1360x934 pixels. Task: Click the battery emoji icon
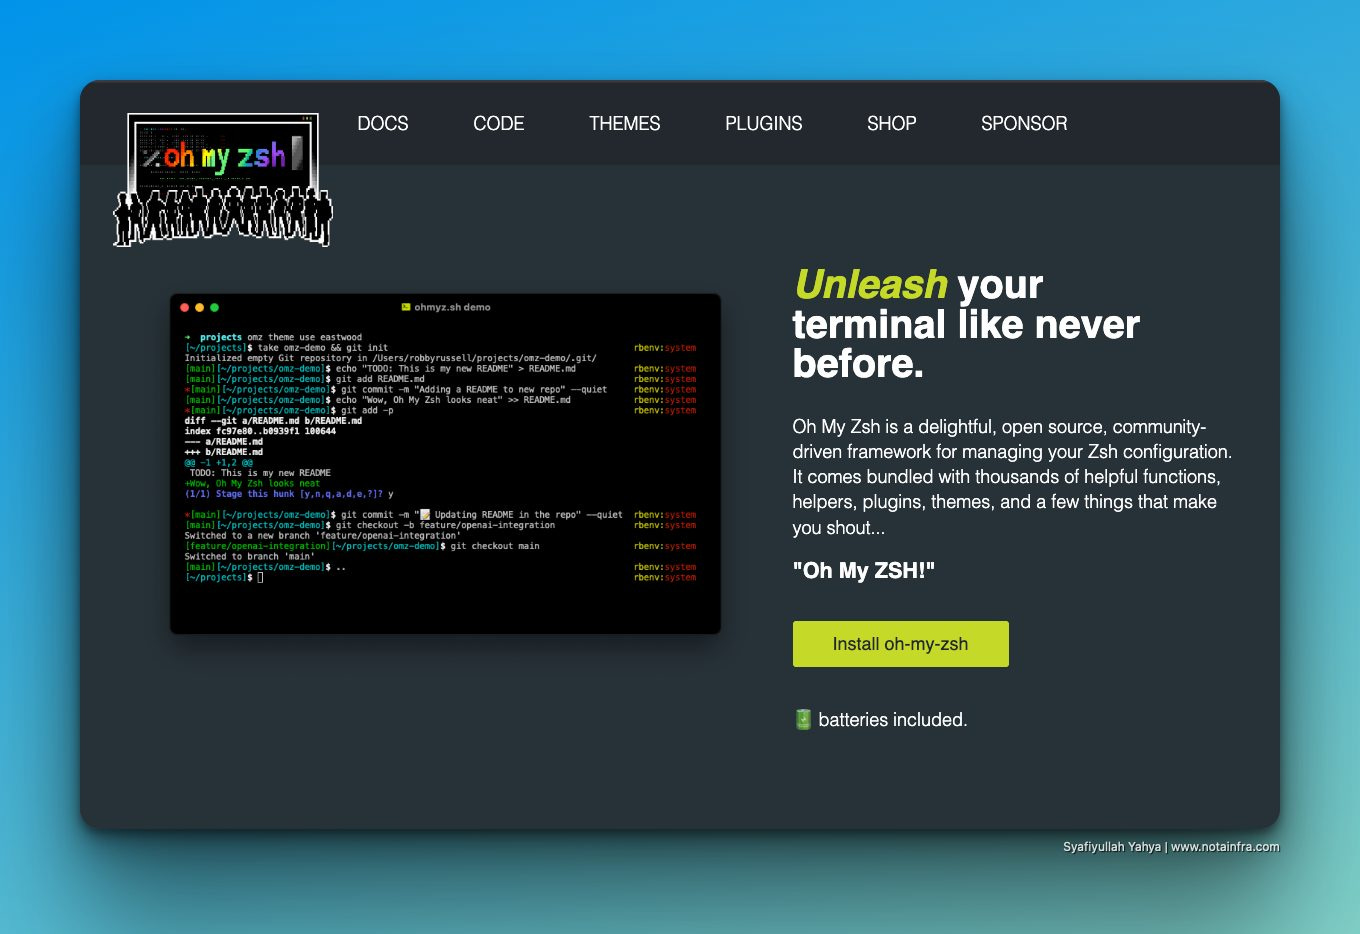802,719
